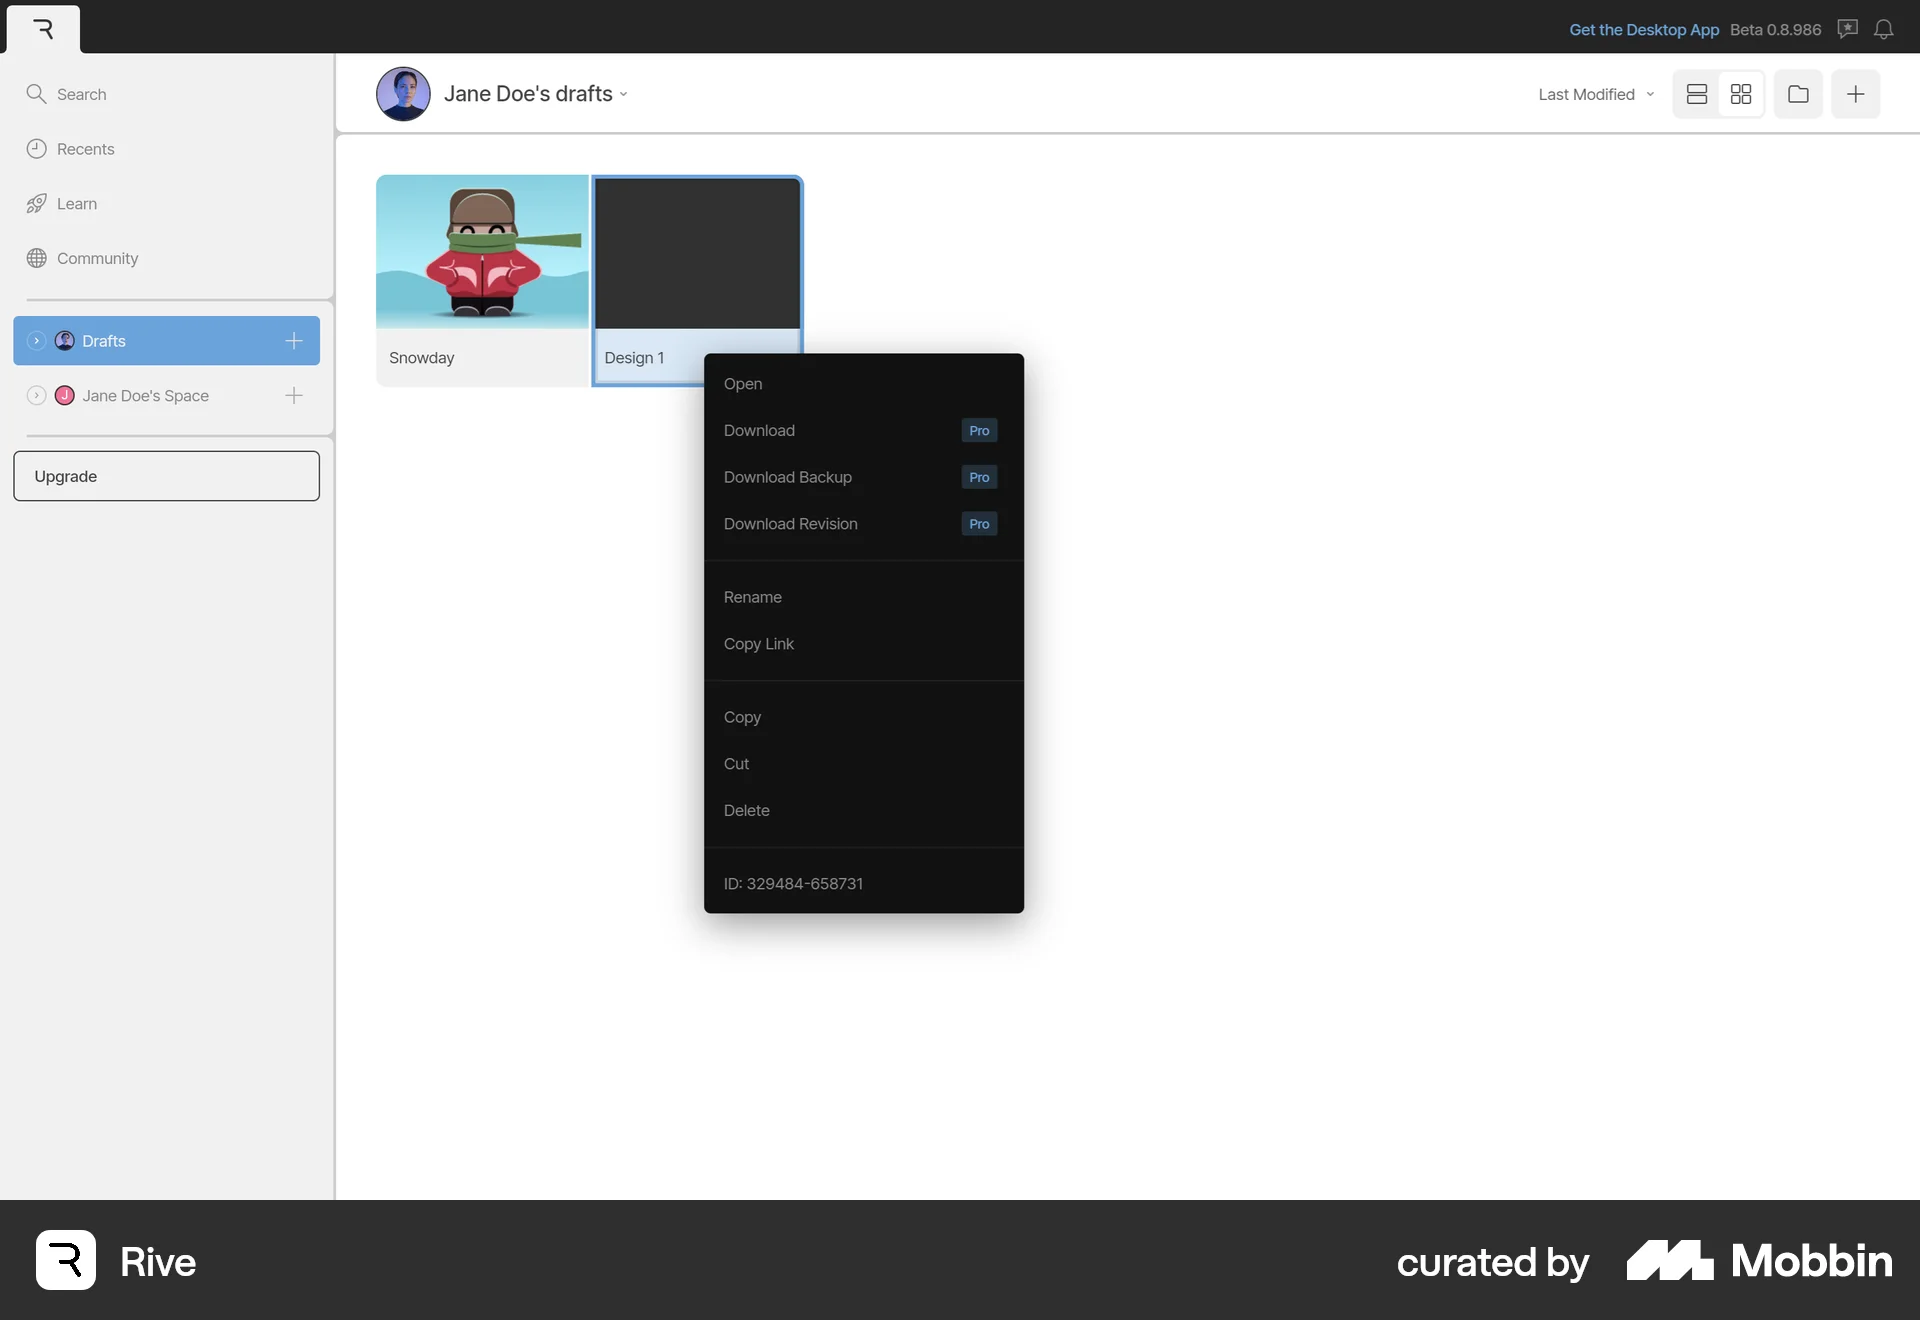Image resolution: width=1920 pixels, height=1320 pixels.
Task: Add a new file to Drafts
Action: [292, 340]
